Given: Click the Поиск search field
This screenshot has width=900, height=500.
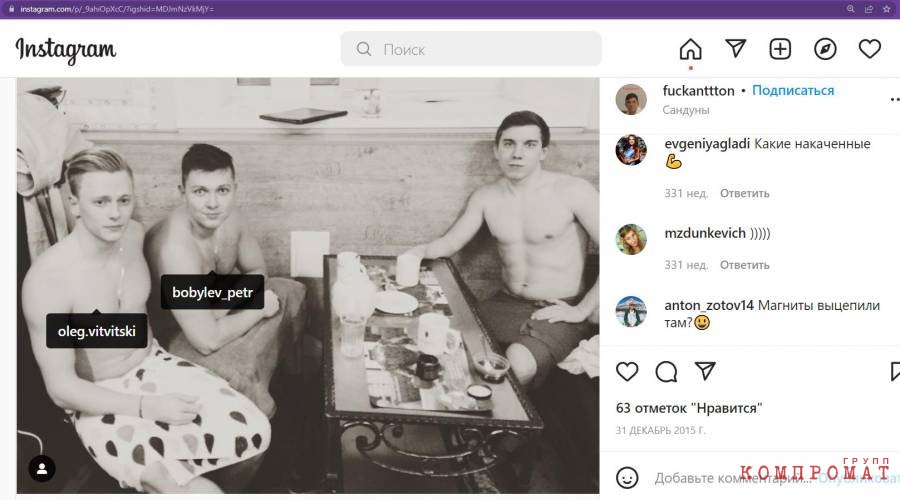Looking at the screenshot, I should (x=471, y=49).
